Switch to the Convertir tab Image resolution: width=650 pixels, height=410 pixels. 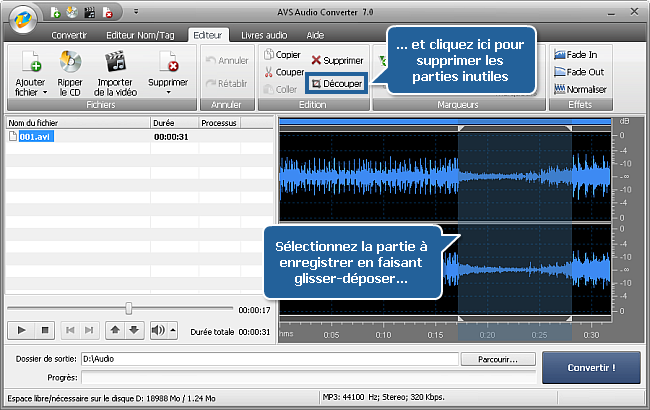[x=69, y=34]
